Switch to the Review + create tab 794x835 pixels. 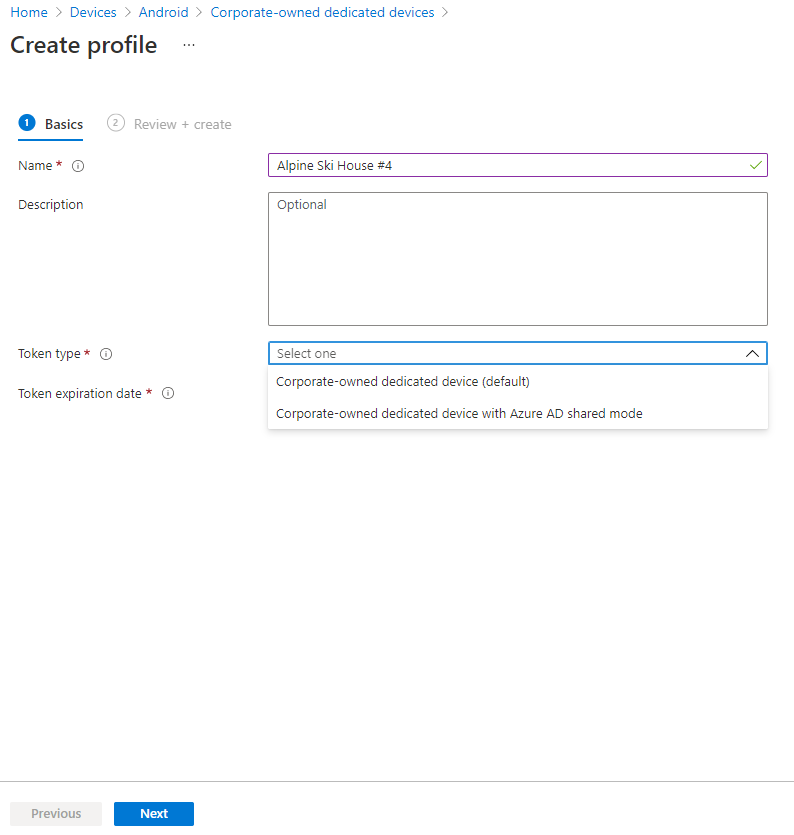click(183, 123)
